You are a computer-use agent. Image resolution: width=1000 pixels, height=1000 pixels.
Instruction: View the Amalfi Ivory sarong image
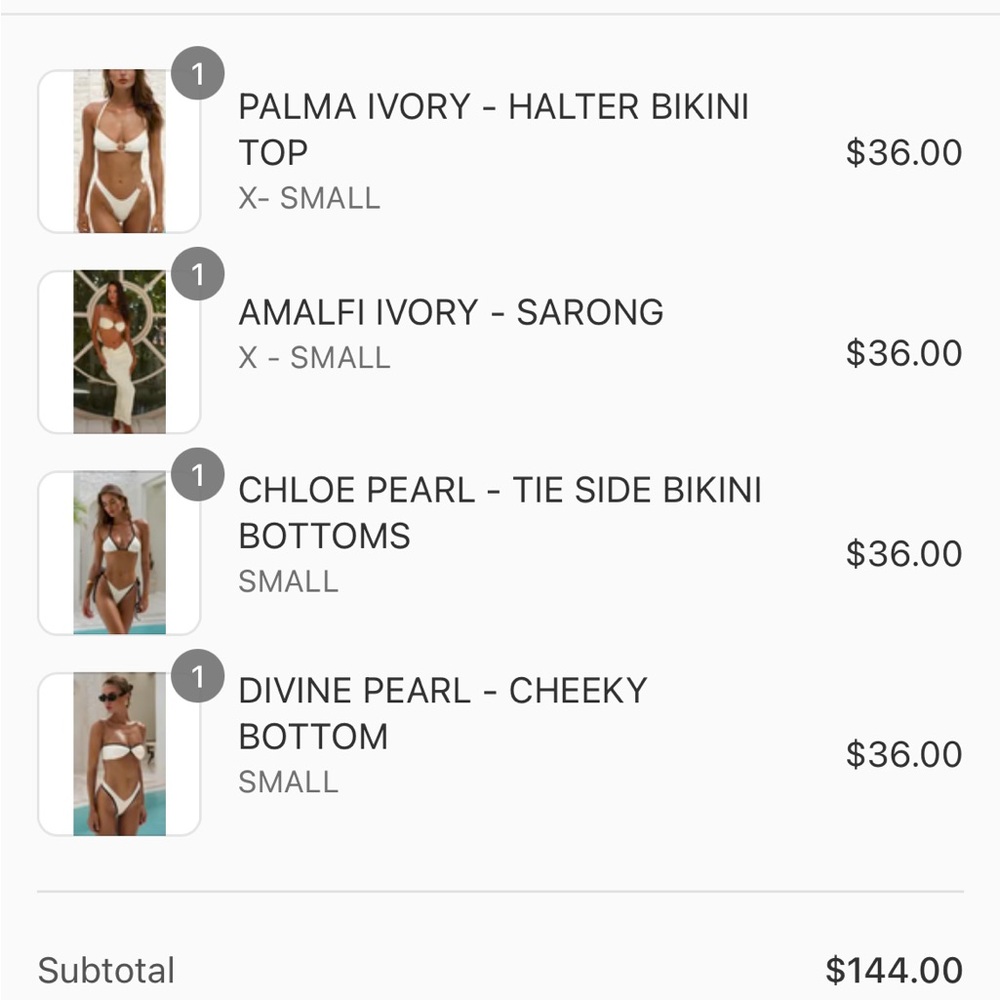click(118, 350)
